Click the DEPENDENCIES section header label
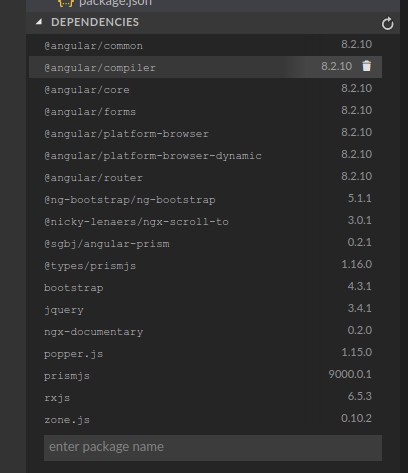Image resolution: width=408 pixels, height=473 pixels. pyautogui.click(x=95, y=22)
